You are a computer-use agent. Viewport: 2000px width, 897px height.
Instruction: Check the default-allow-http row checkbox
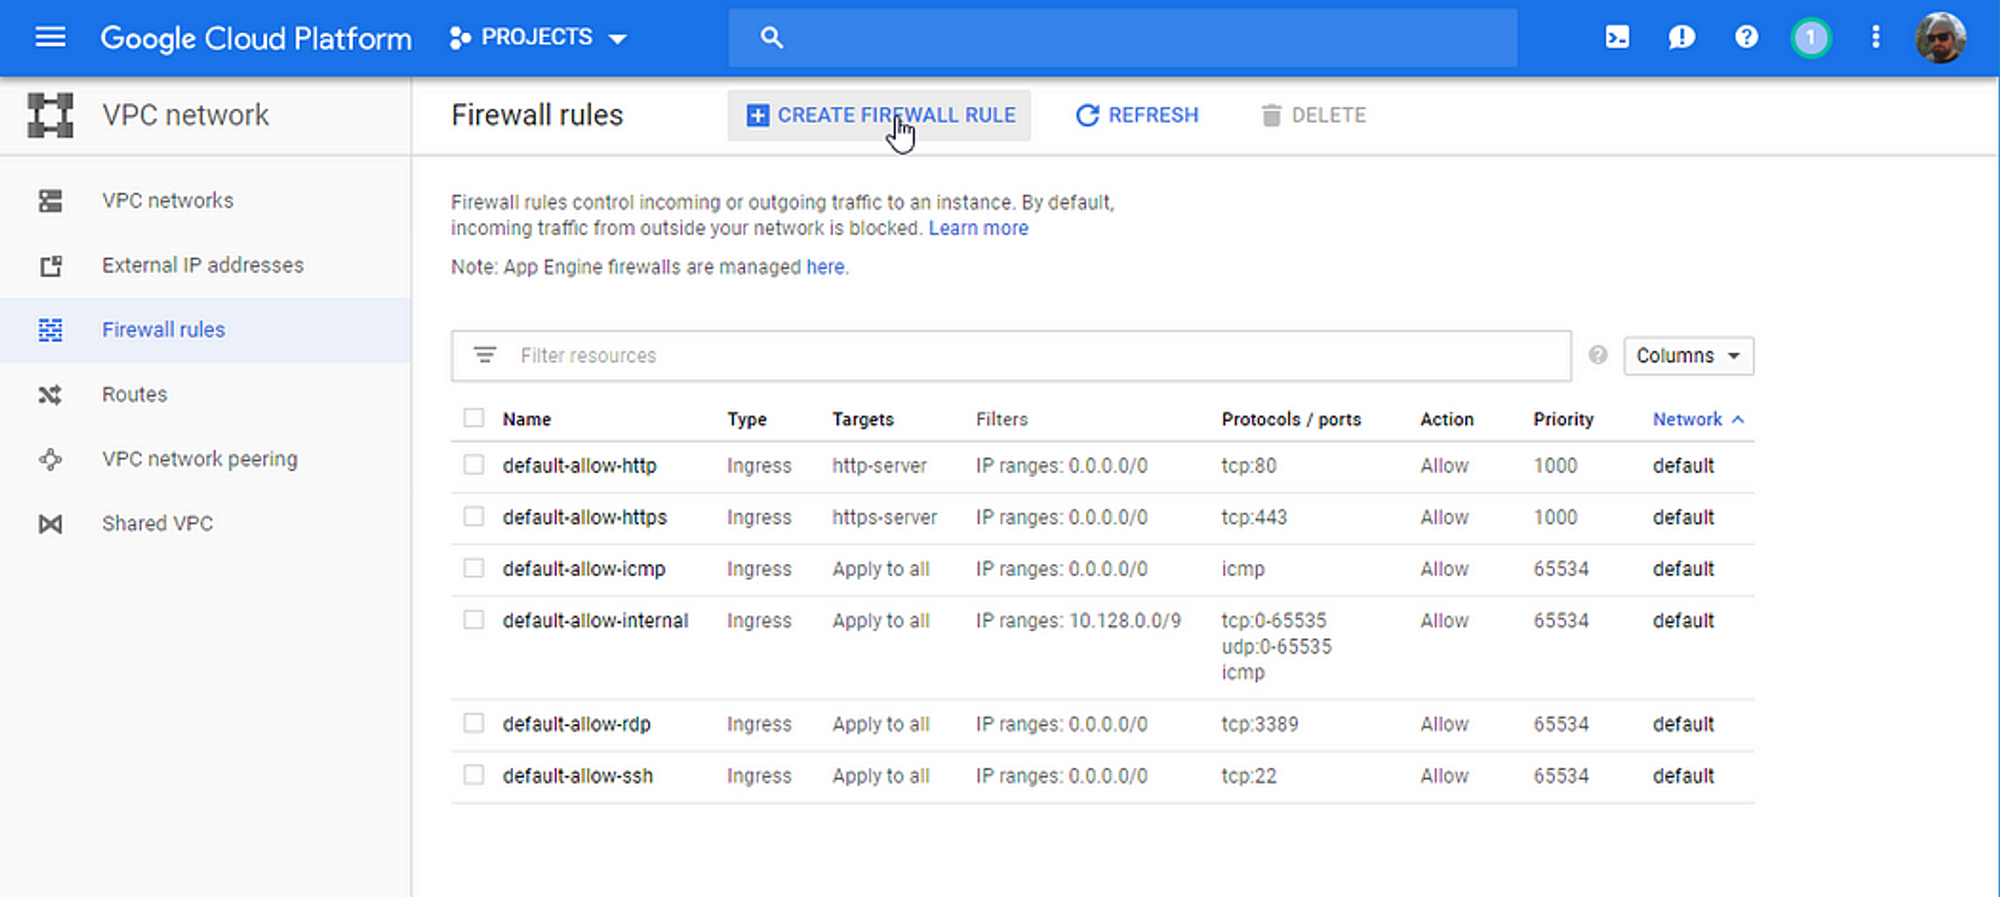click(x=474, y=465)
